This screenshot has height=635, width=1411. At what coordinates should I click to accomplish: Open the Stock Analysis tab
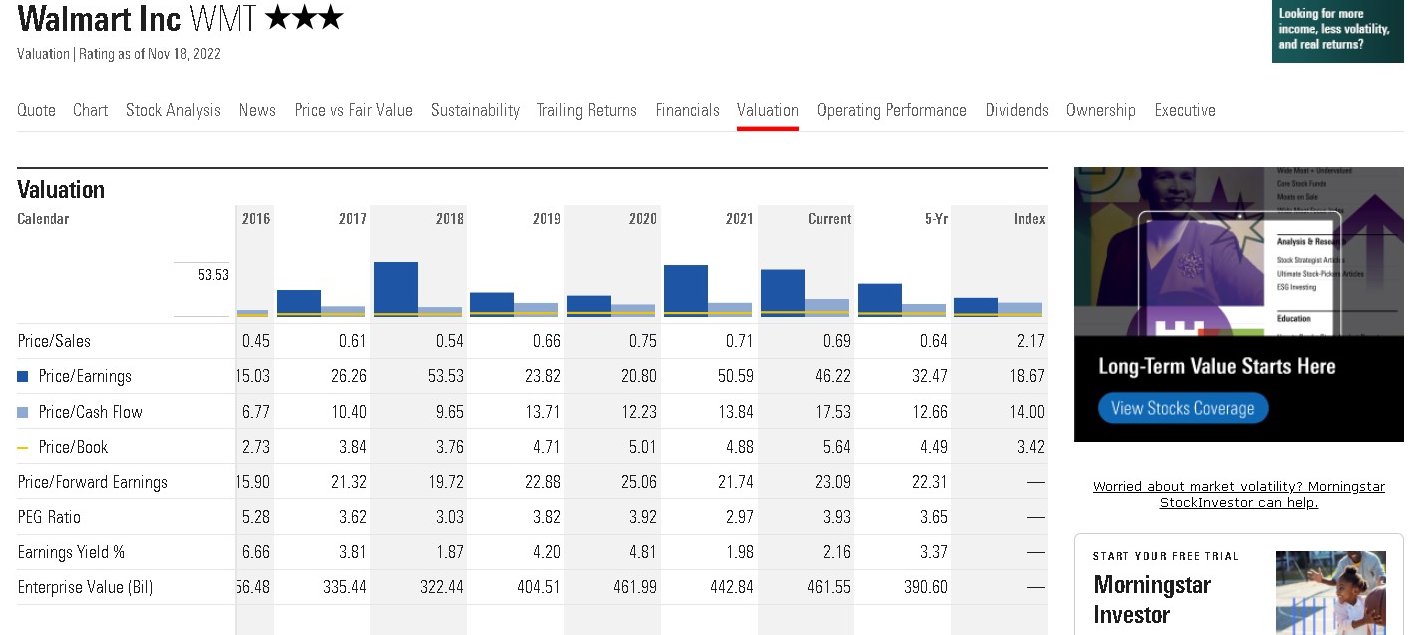[x=173, y=110]
